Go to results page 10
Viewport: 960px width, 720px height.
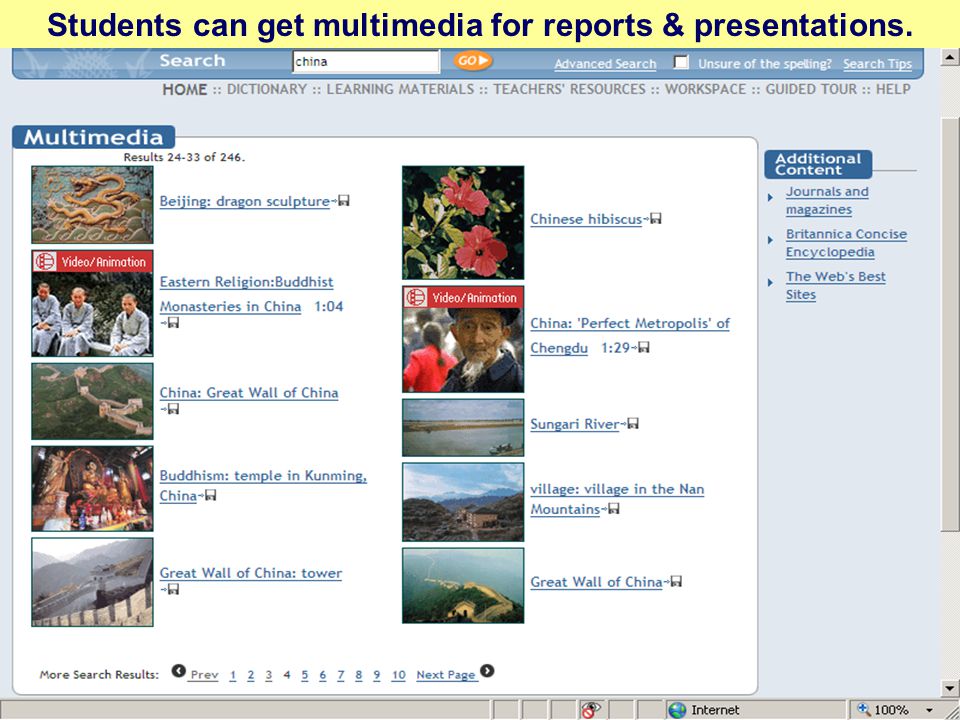(399, 675)
